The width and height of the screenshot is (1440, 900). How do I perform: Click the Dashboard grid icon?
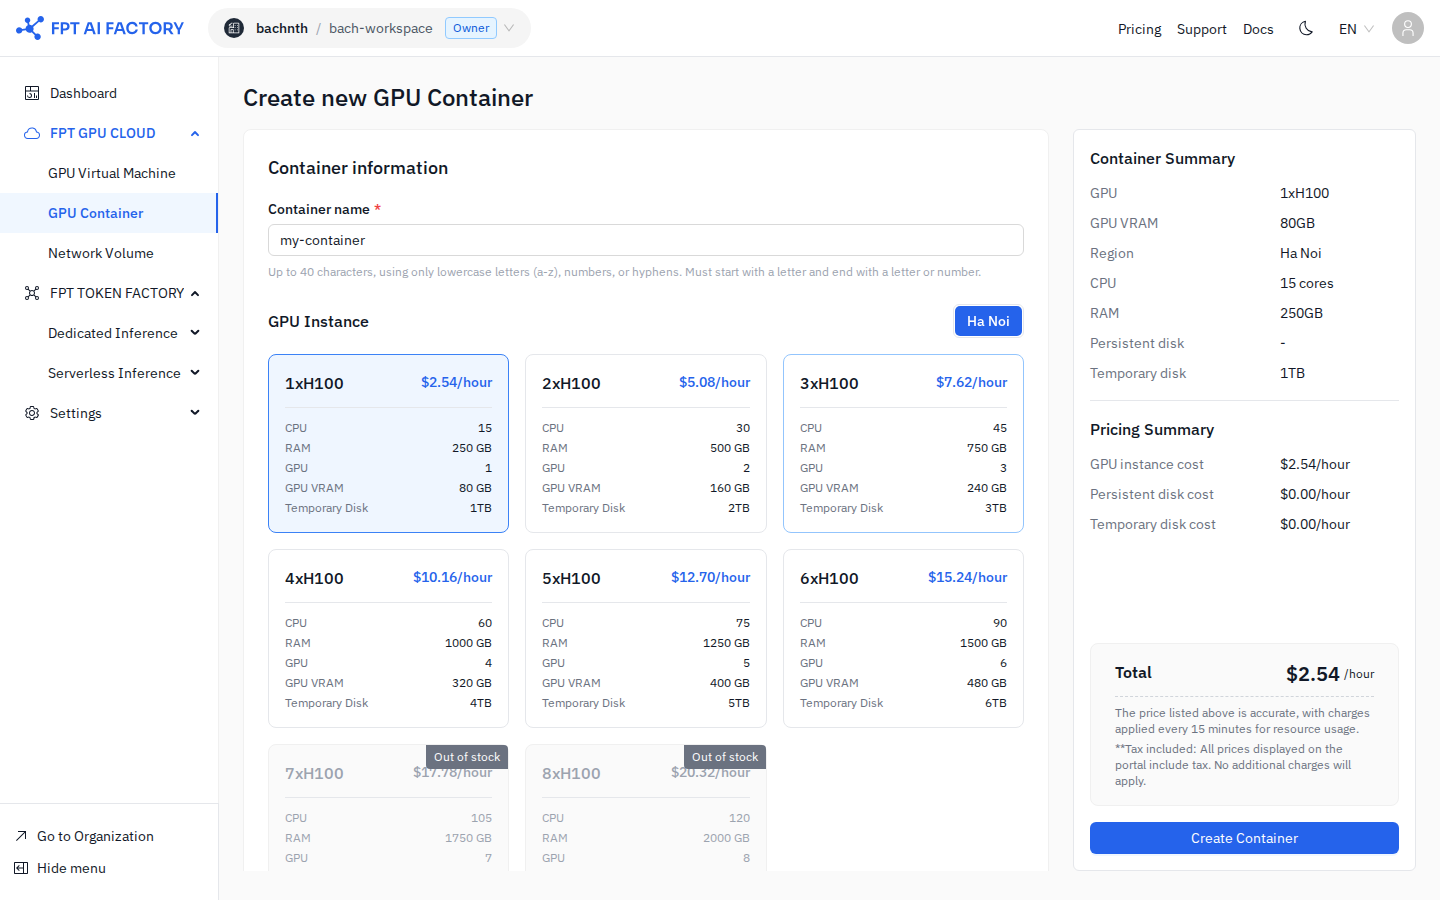(32, 93)
